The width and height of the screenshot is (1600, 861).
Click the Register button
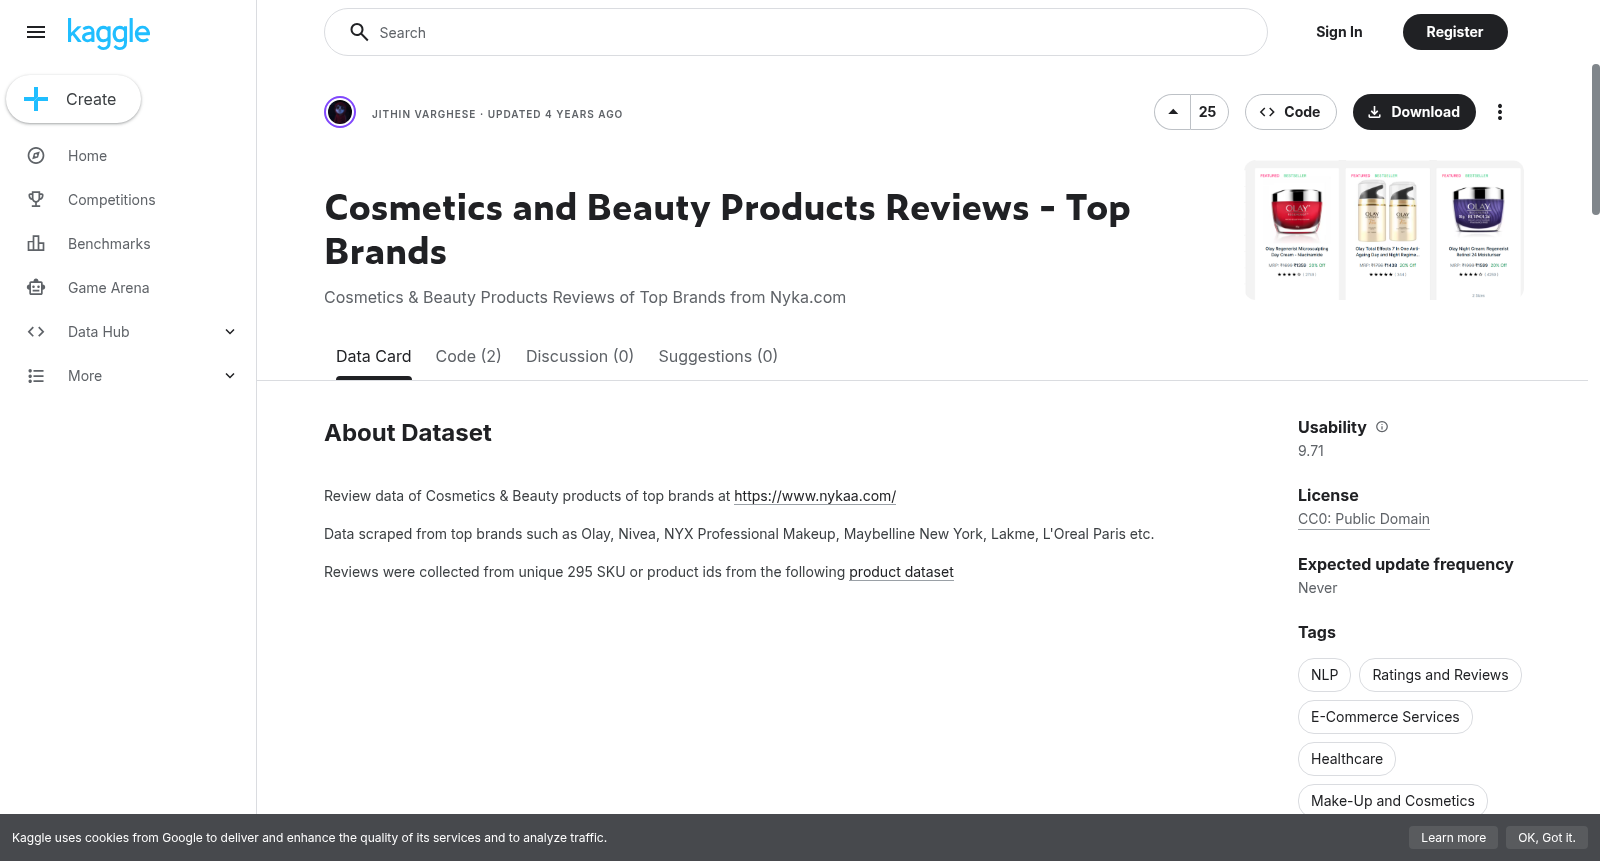tap(1455, 32)
